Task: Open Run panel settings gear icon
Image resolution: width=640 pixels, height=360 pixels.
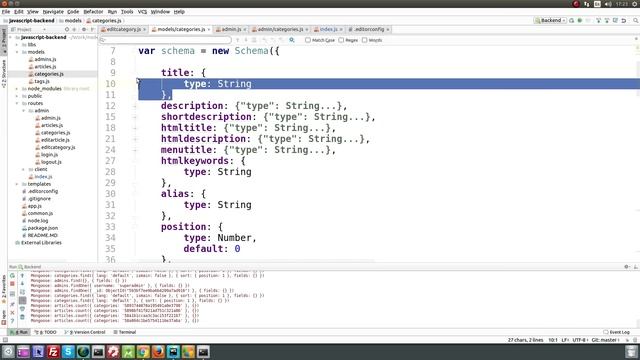Action: tap(627, 267)
